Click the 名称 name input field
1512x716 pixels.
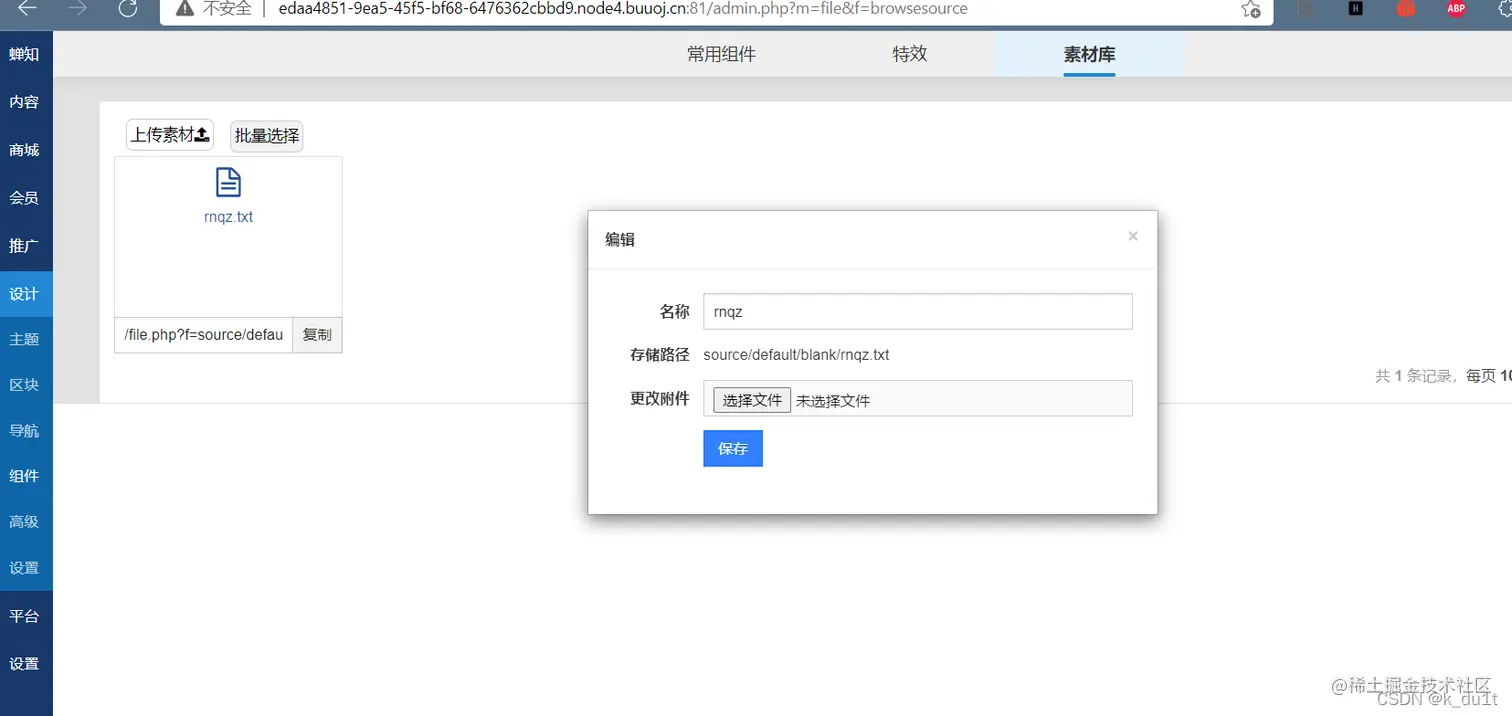coord(916,311)
